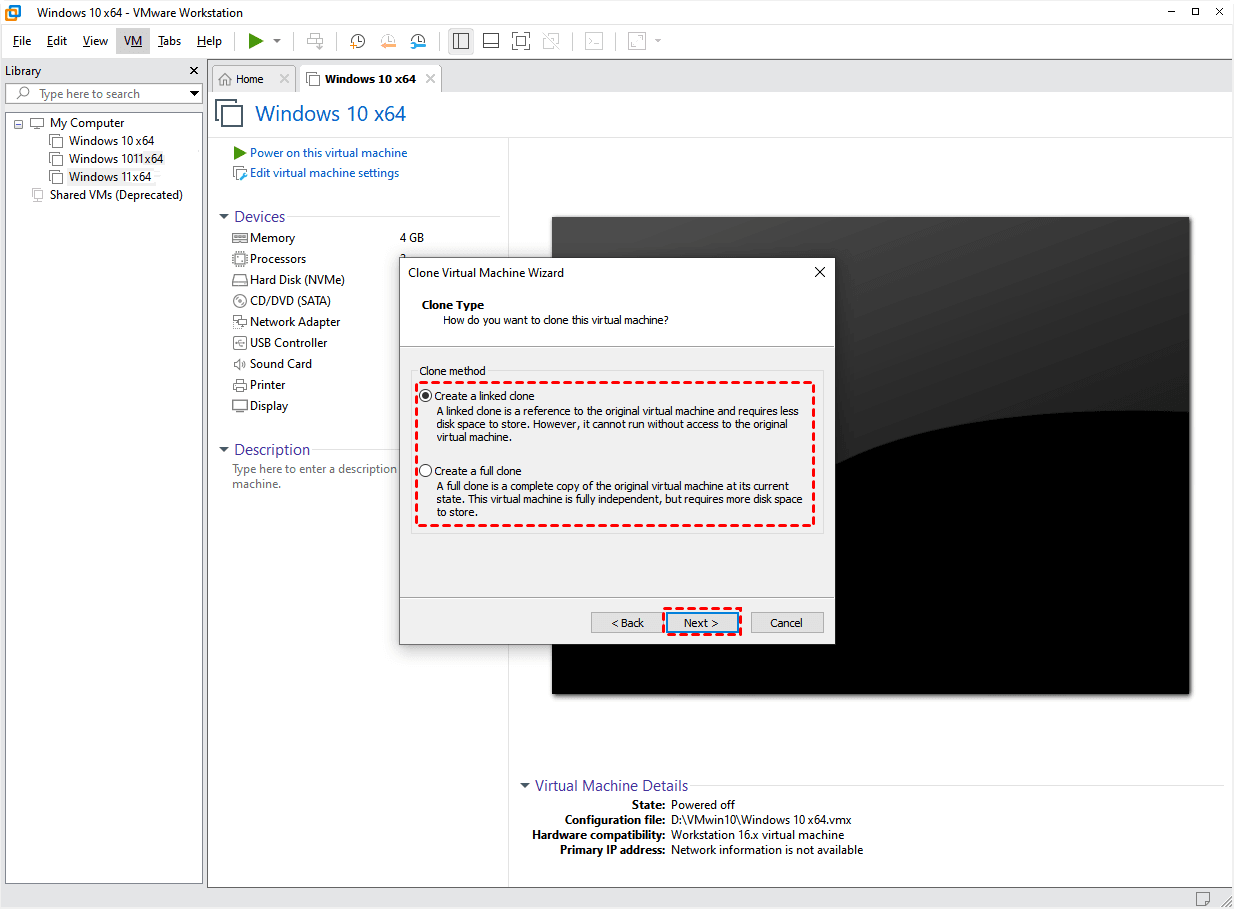Viewport: 1234px width, 909px height.
Task: Click Power on this virtual machine link
Action: tap(328, 153)
